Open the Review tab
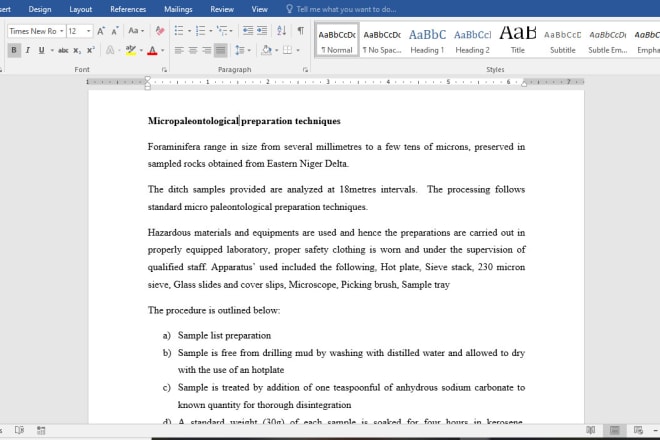660x440 pixels. (222, 9)
